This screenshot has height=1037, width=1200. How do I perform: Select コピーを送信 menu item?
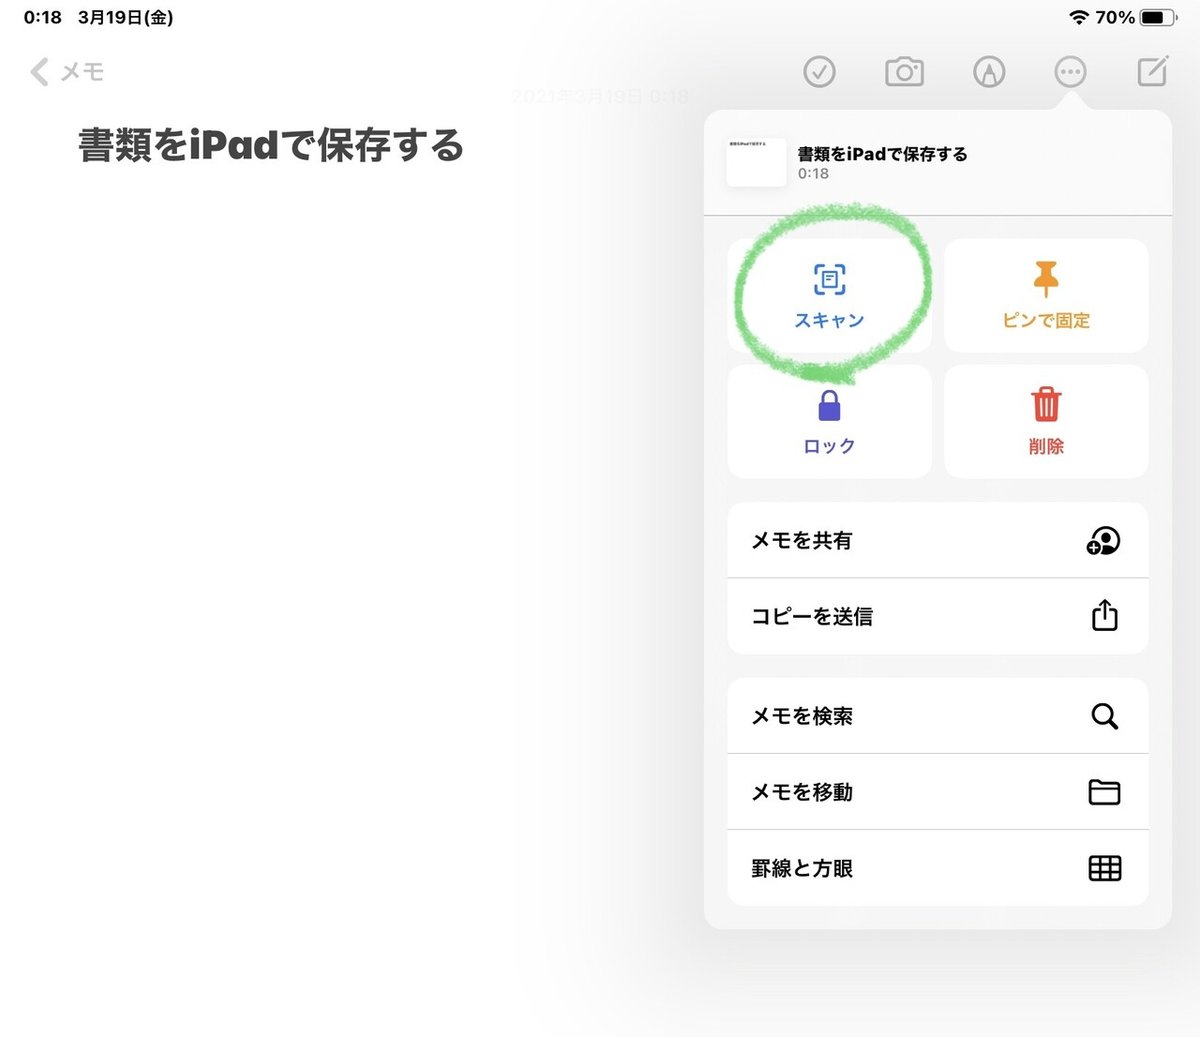click(x=937, y=616)
